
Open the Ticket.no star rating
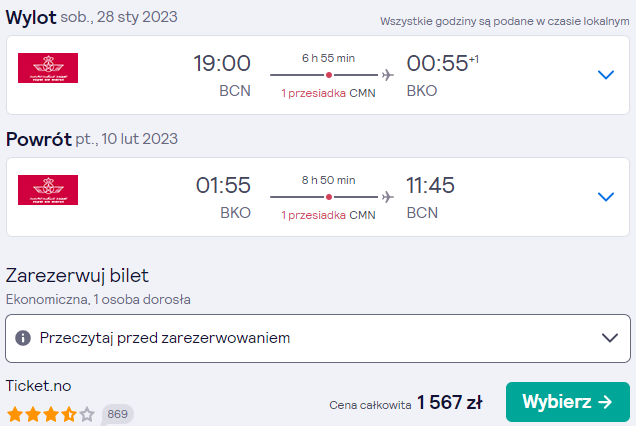tap(51, 415)
